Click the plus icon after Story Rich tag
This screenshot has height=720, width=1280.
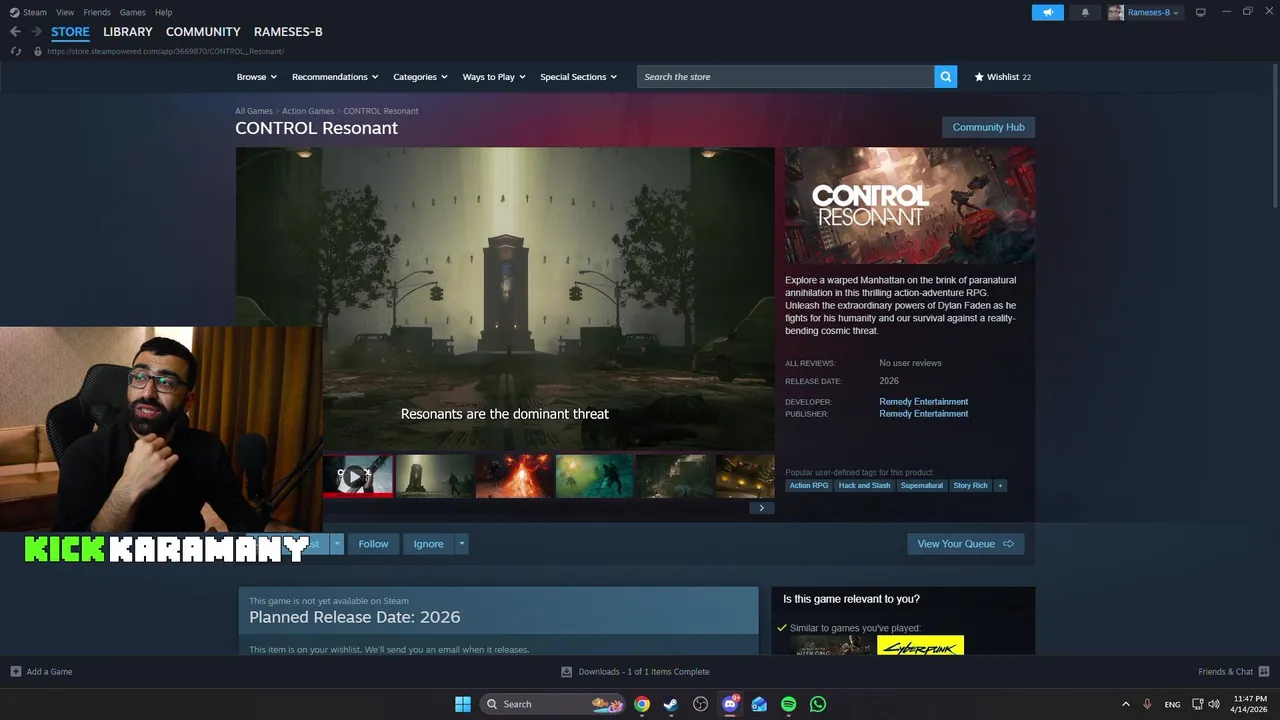coord(1000,486)
